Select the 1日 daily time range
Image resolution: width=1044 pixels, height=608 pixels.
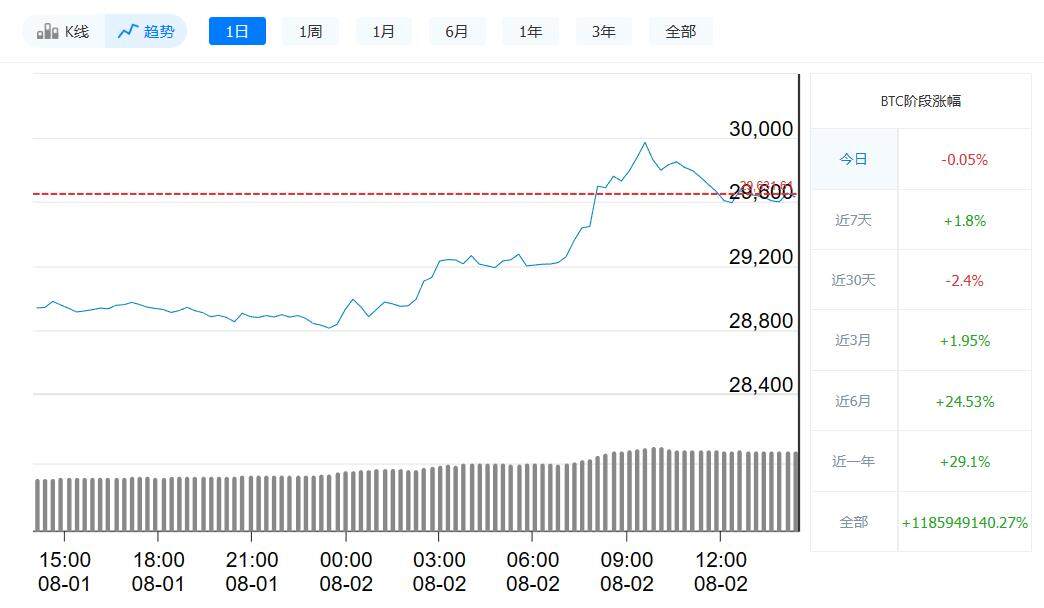(x=236, y=31)
